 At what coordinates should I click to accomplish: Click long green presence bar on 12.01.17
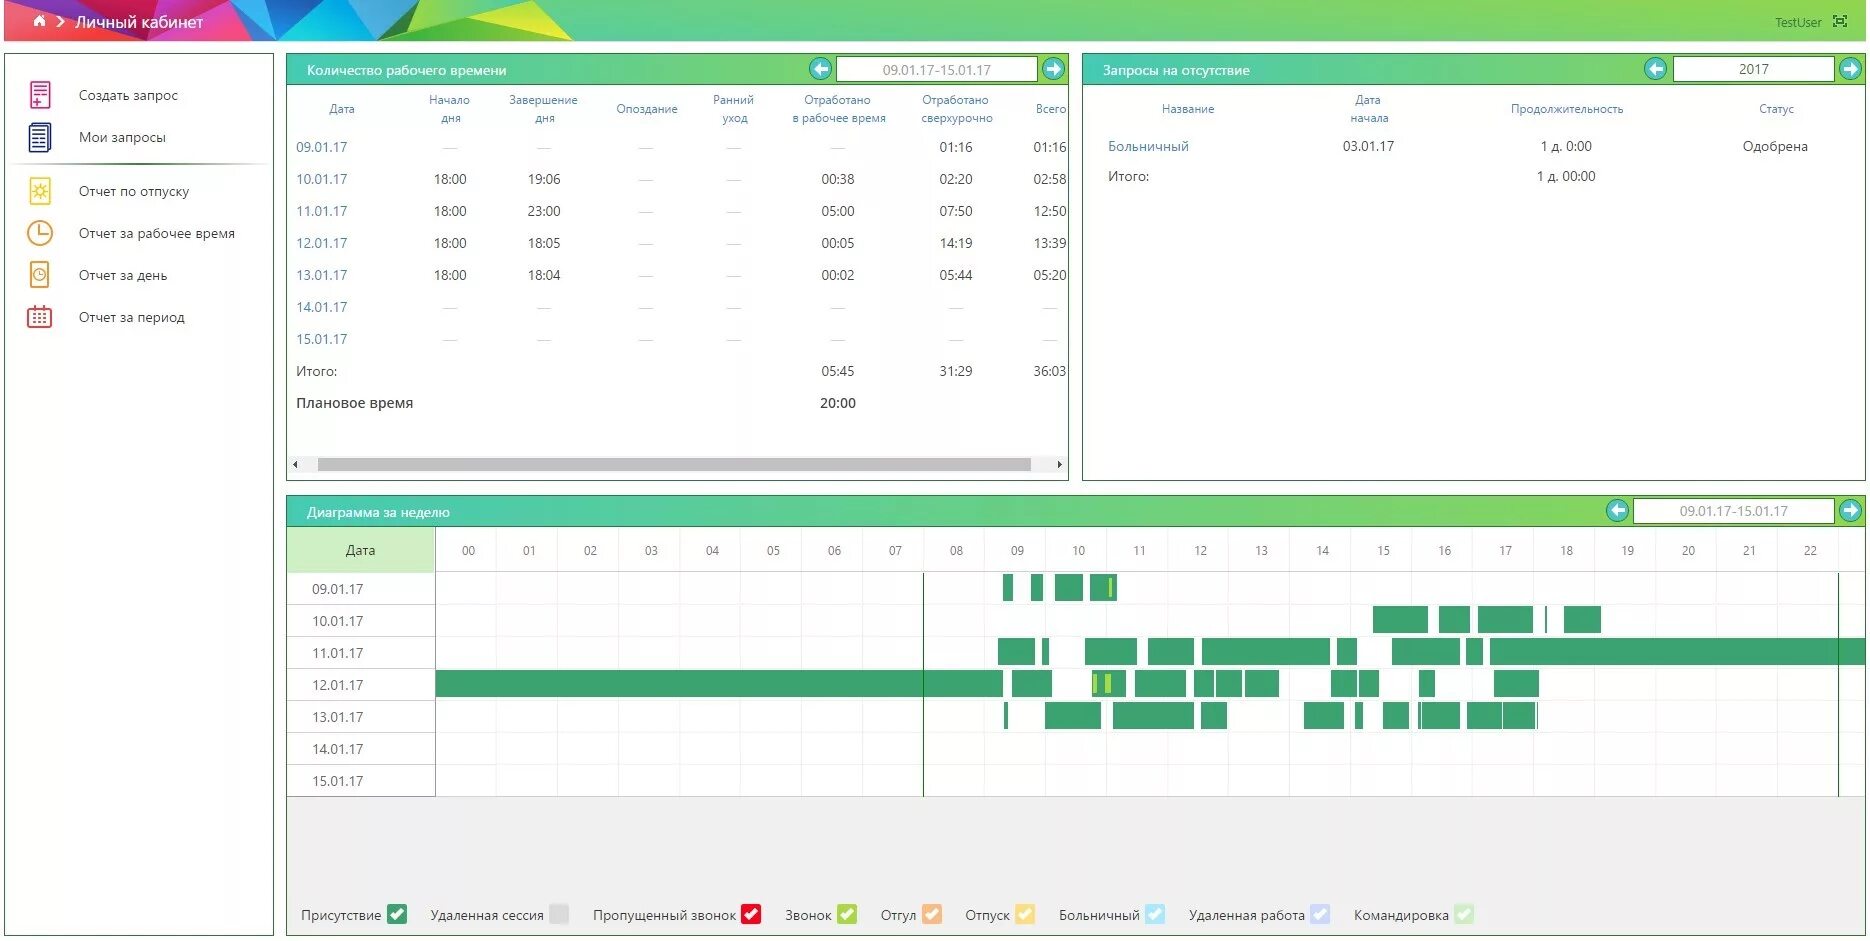click(719, 684)
